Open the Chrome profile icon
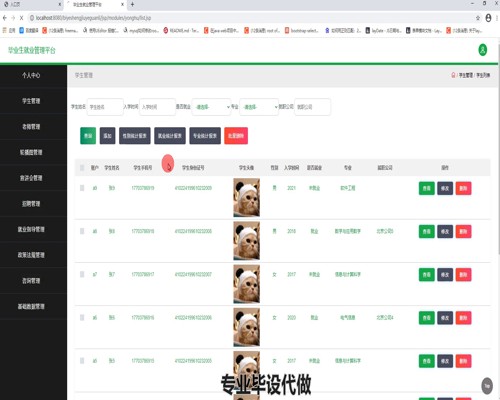 coord(488,18)
